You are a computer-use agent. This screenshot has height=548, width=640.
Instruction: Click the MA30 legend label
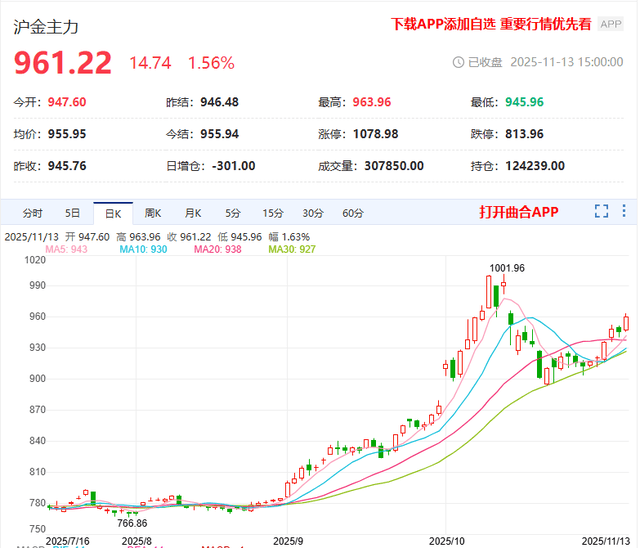[x=291, y=249]
